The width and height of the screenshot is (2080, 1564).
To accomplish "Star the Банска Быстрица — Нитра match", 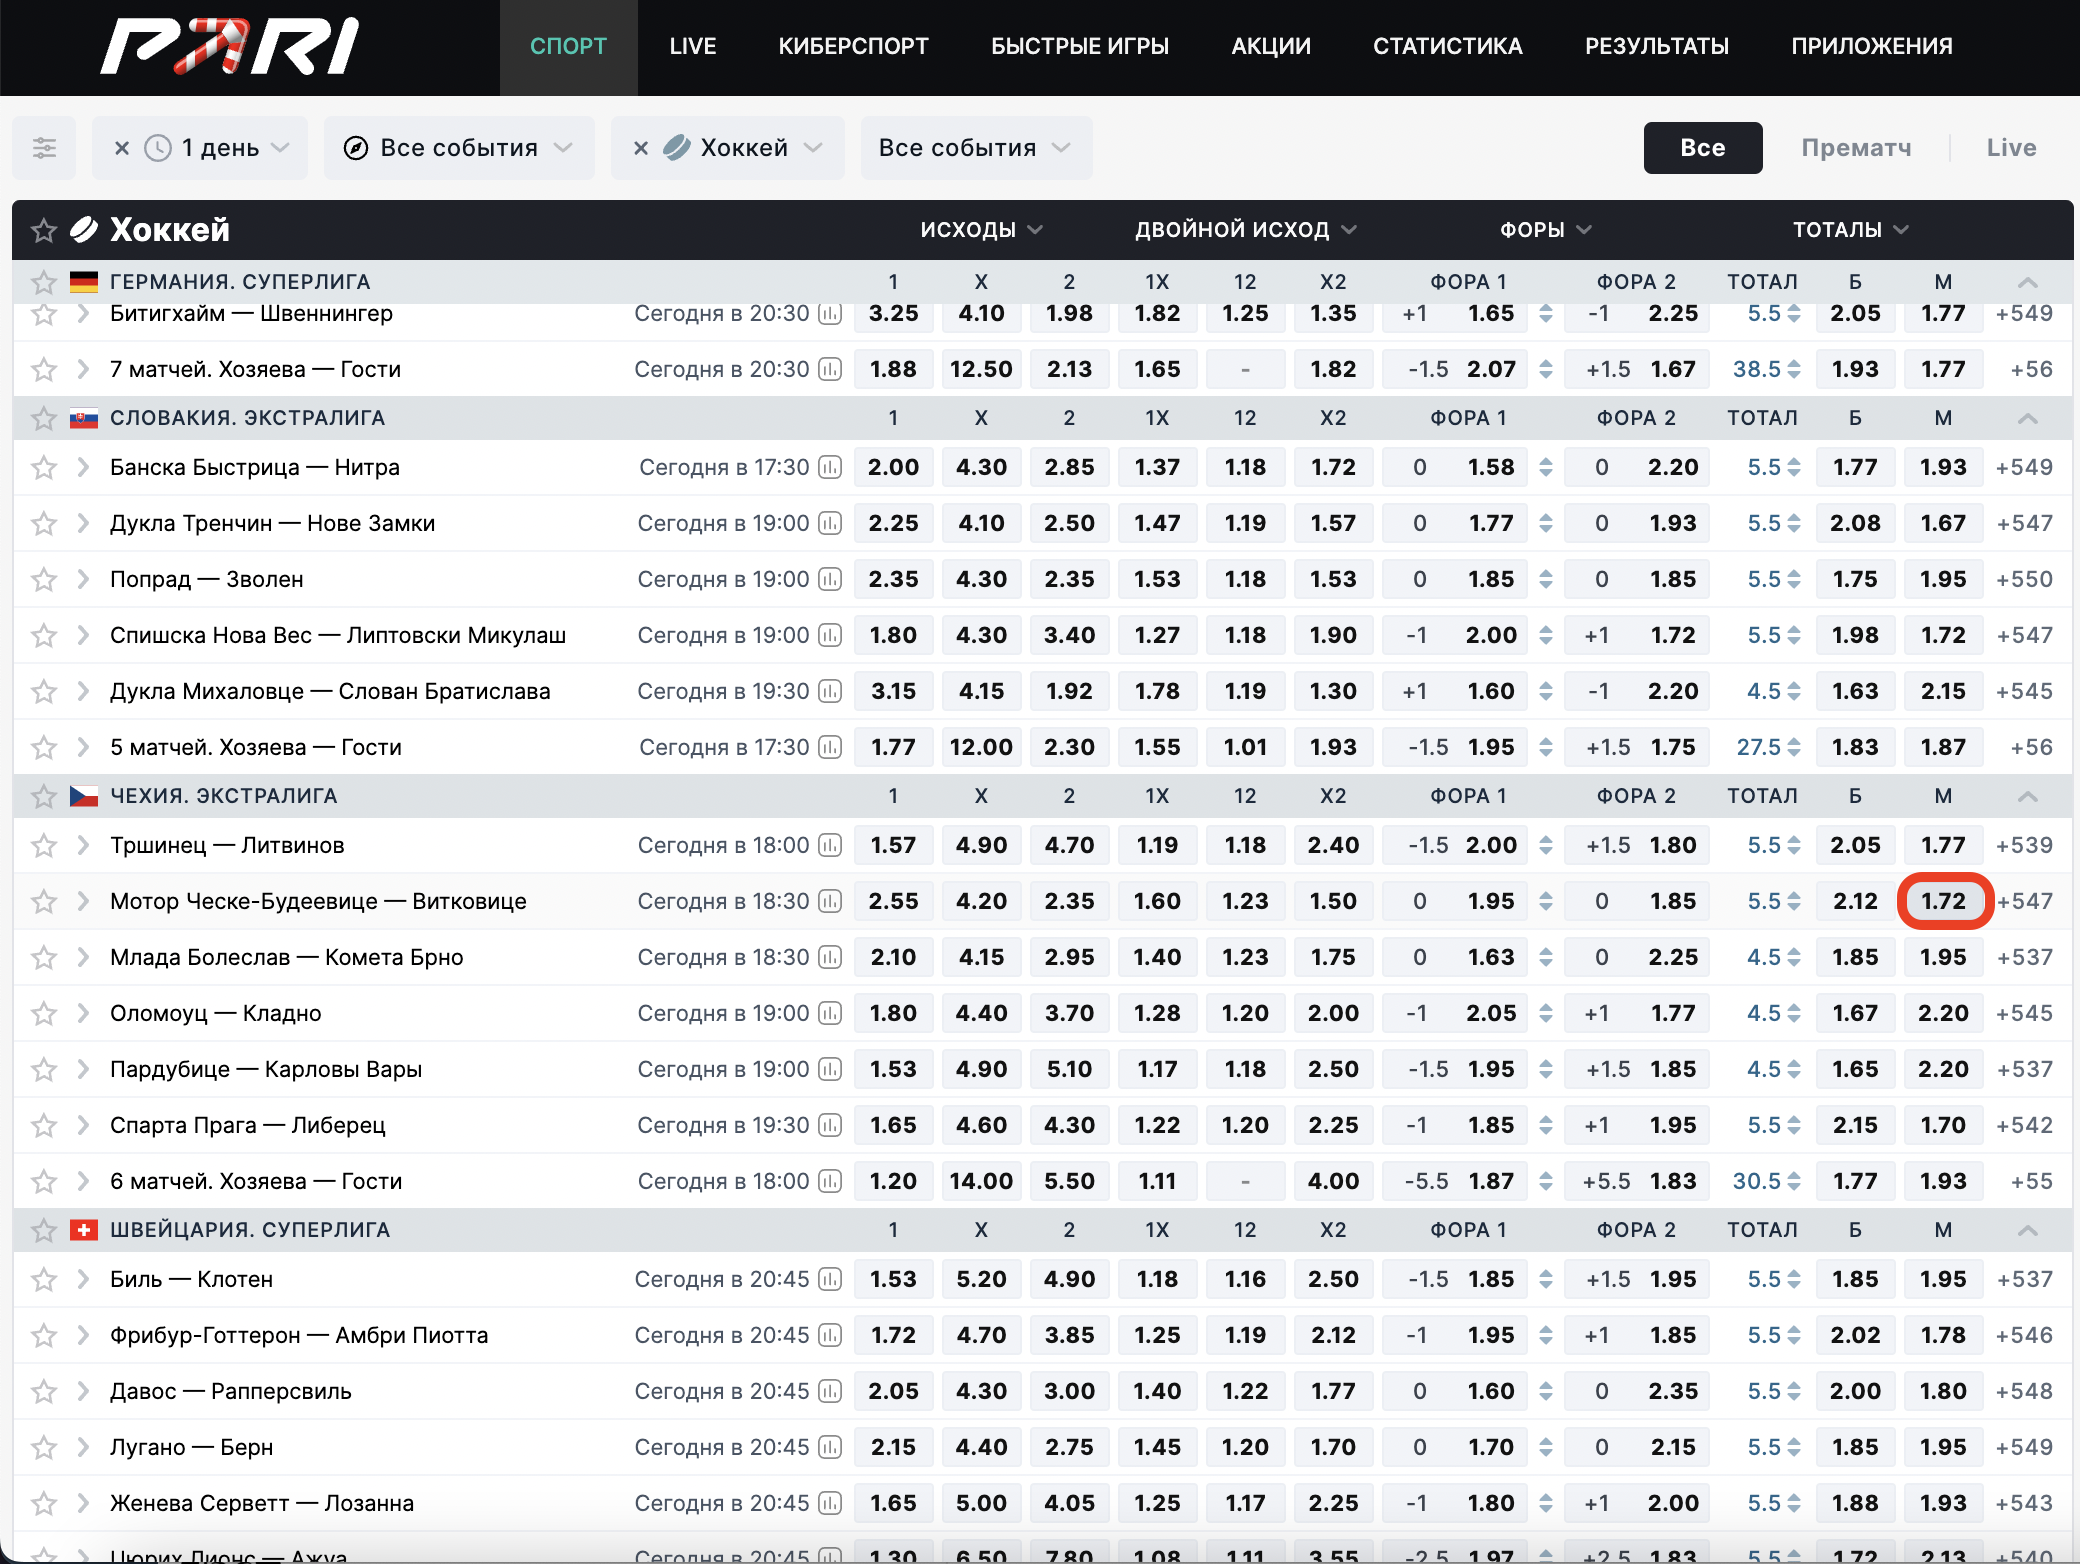I will (44, 467).
